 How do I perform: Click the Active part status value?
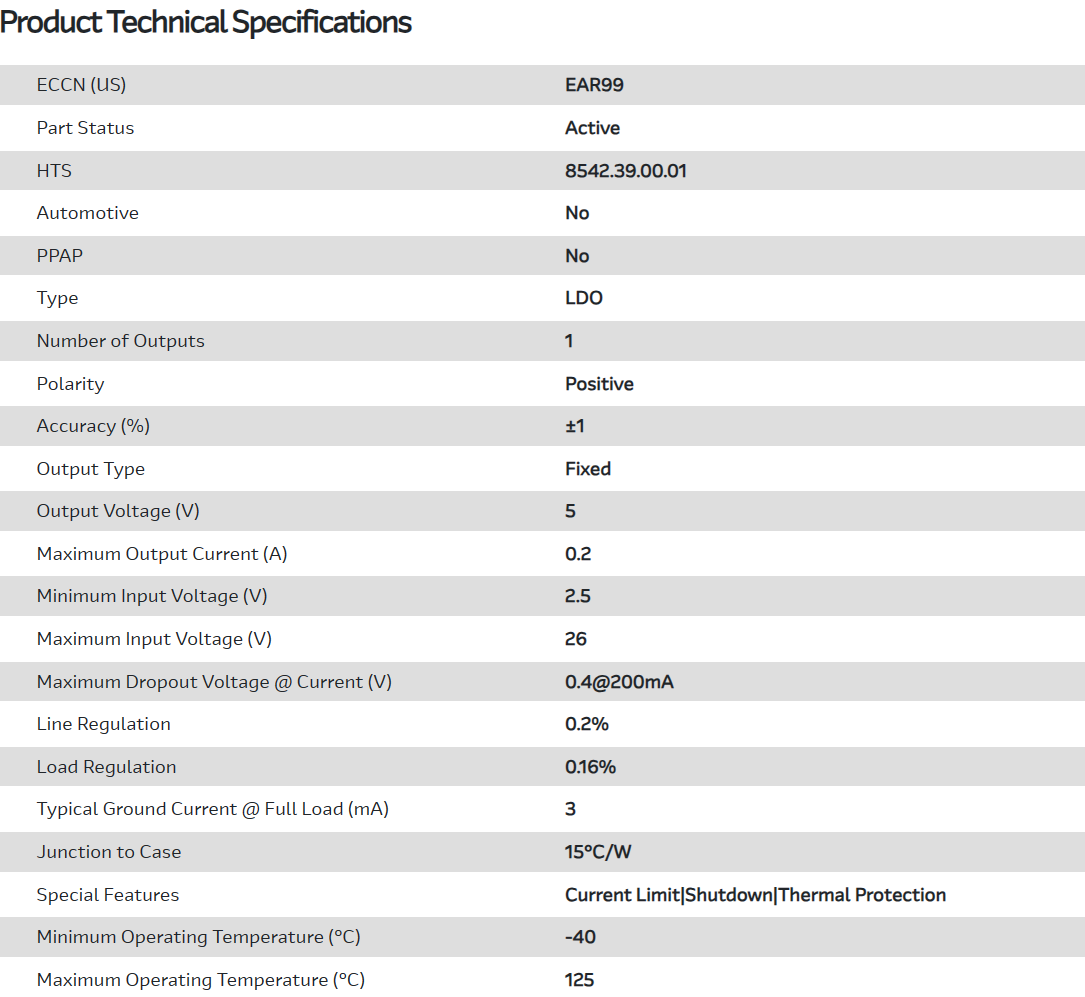tap(592, 128)
